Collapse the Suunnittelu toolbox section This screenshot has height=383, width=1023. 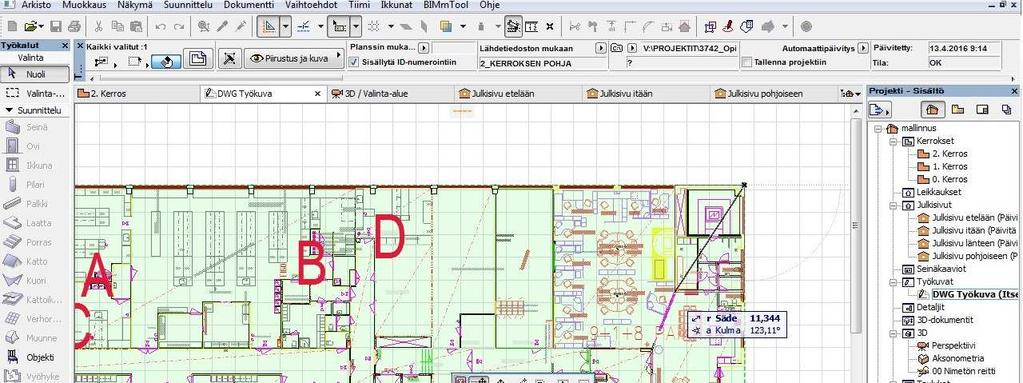[9, 110]
